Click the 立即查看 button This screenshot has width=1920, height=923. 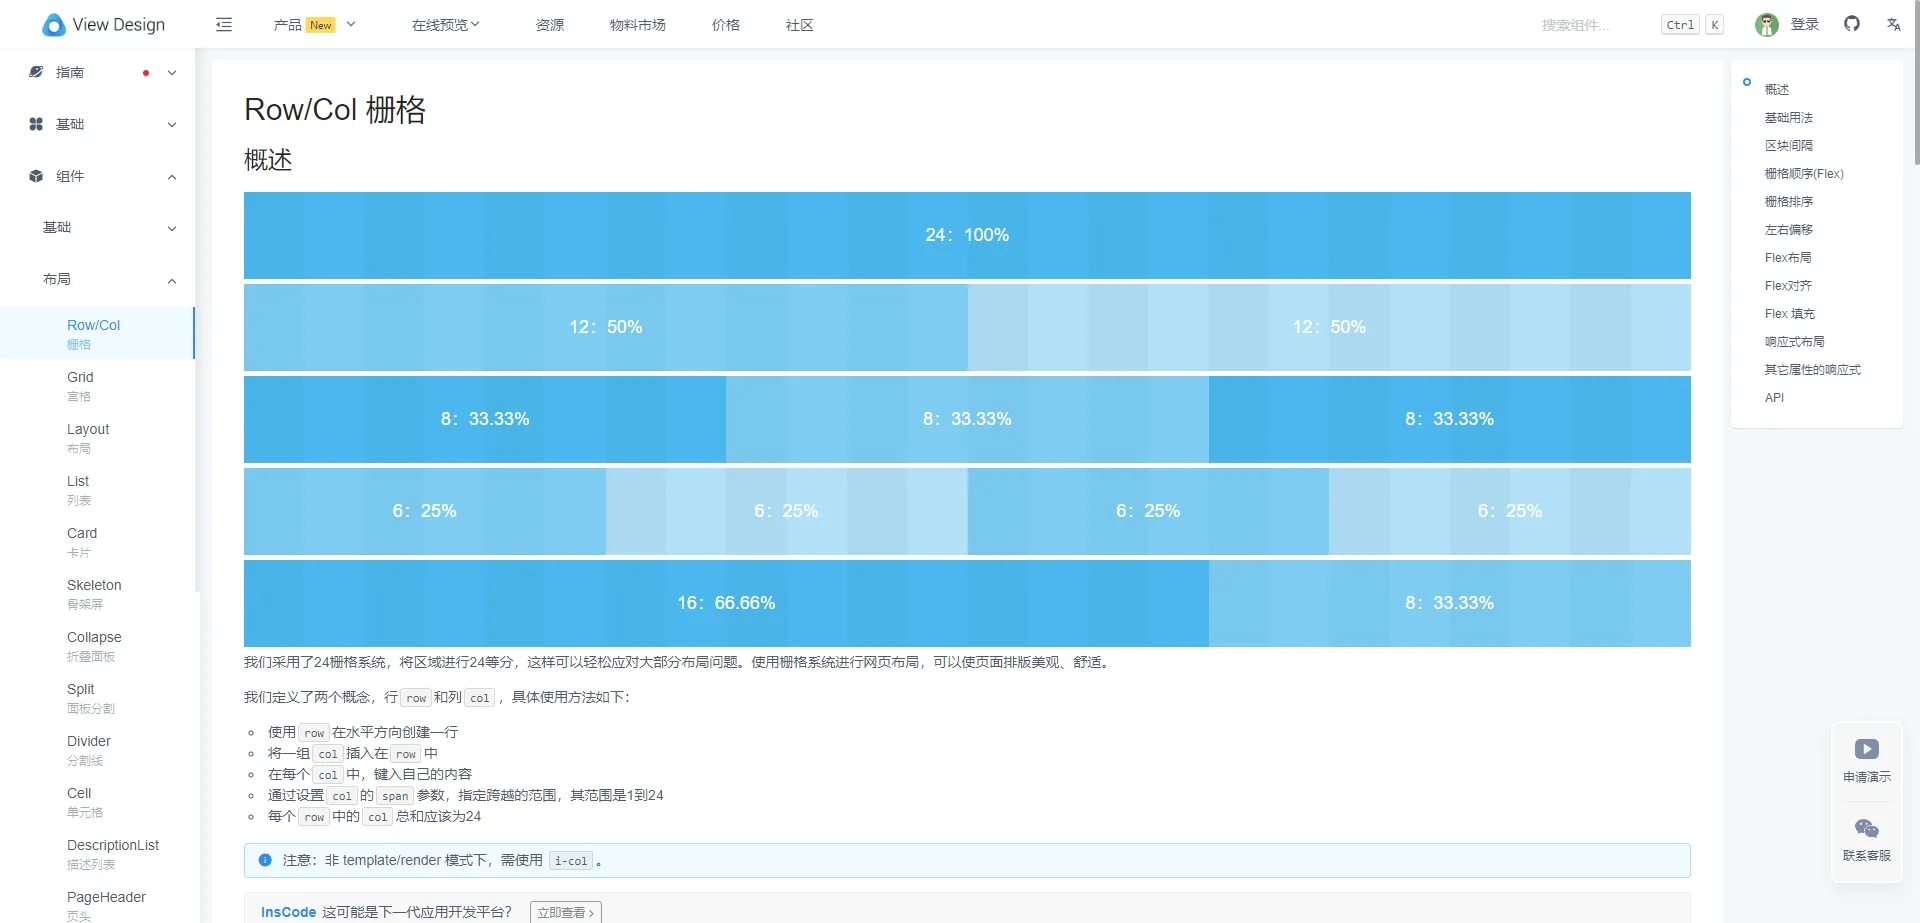[565, 912]
